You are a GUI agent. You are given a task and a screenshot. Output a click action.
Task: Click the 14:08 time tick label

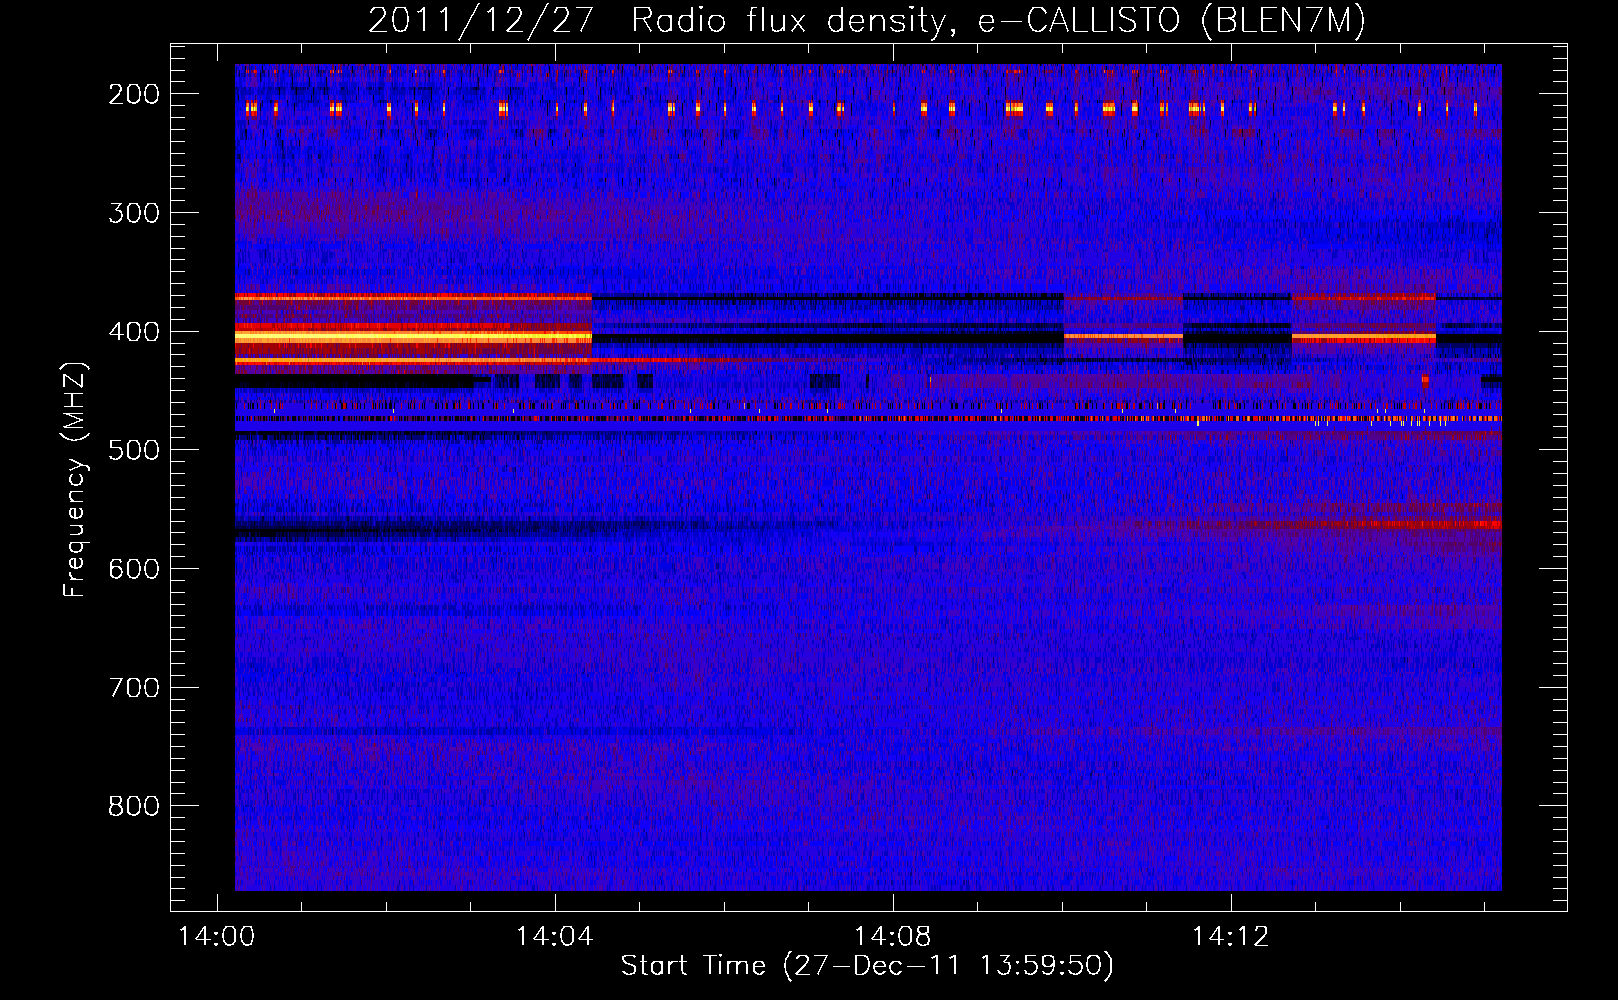pos(893,937)
